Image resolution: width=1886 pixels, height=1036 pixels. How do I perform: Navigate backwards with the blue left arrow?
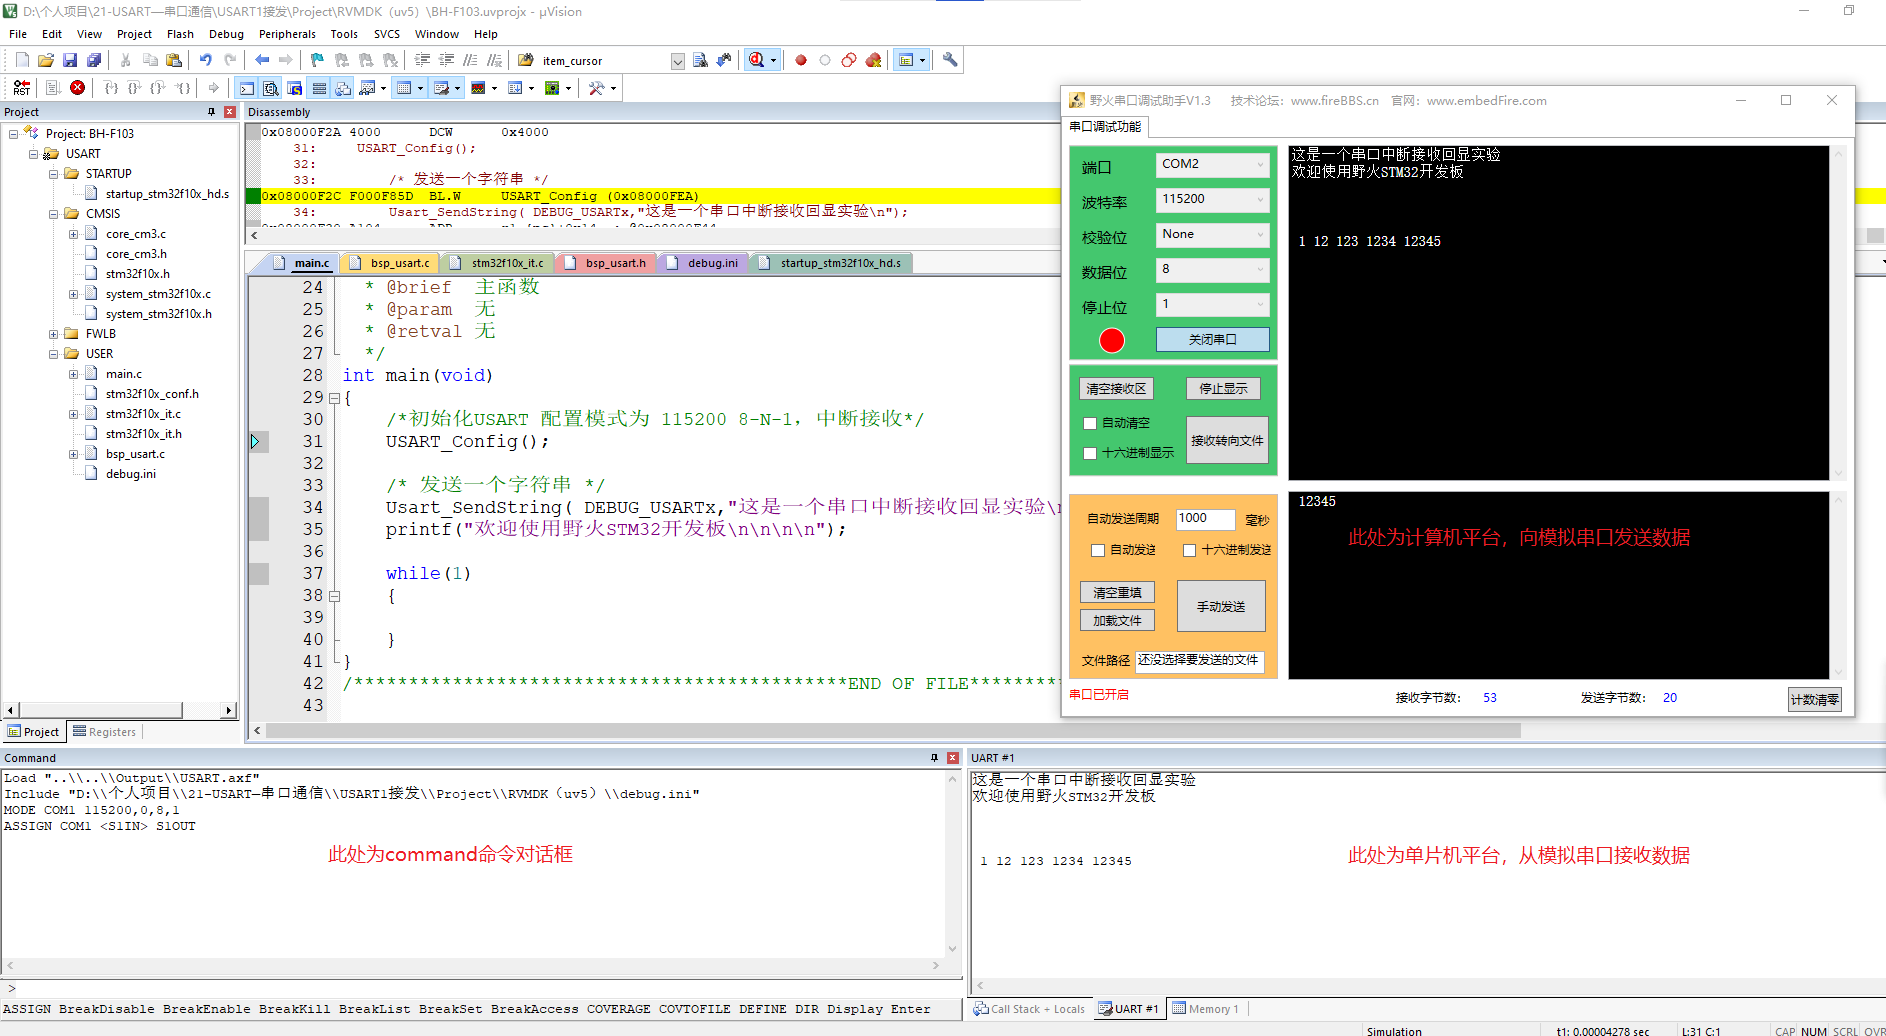tap(262, 60)
